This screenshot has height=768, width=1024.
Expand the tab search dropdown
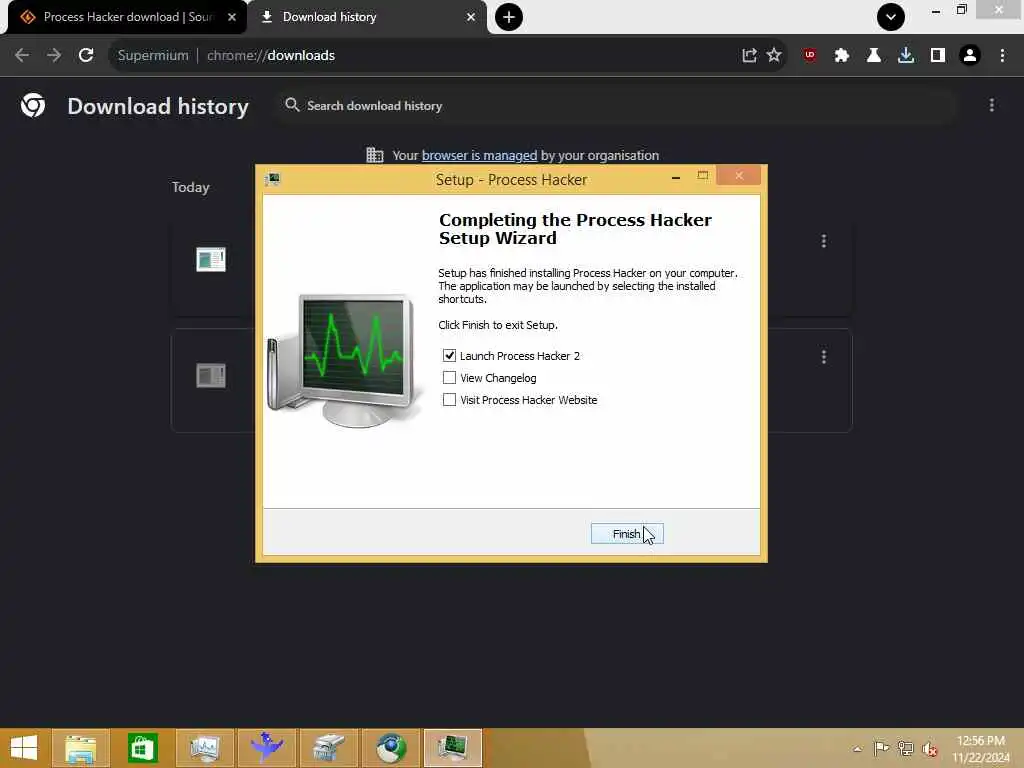coord(891,17)
